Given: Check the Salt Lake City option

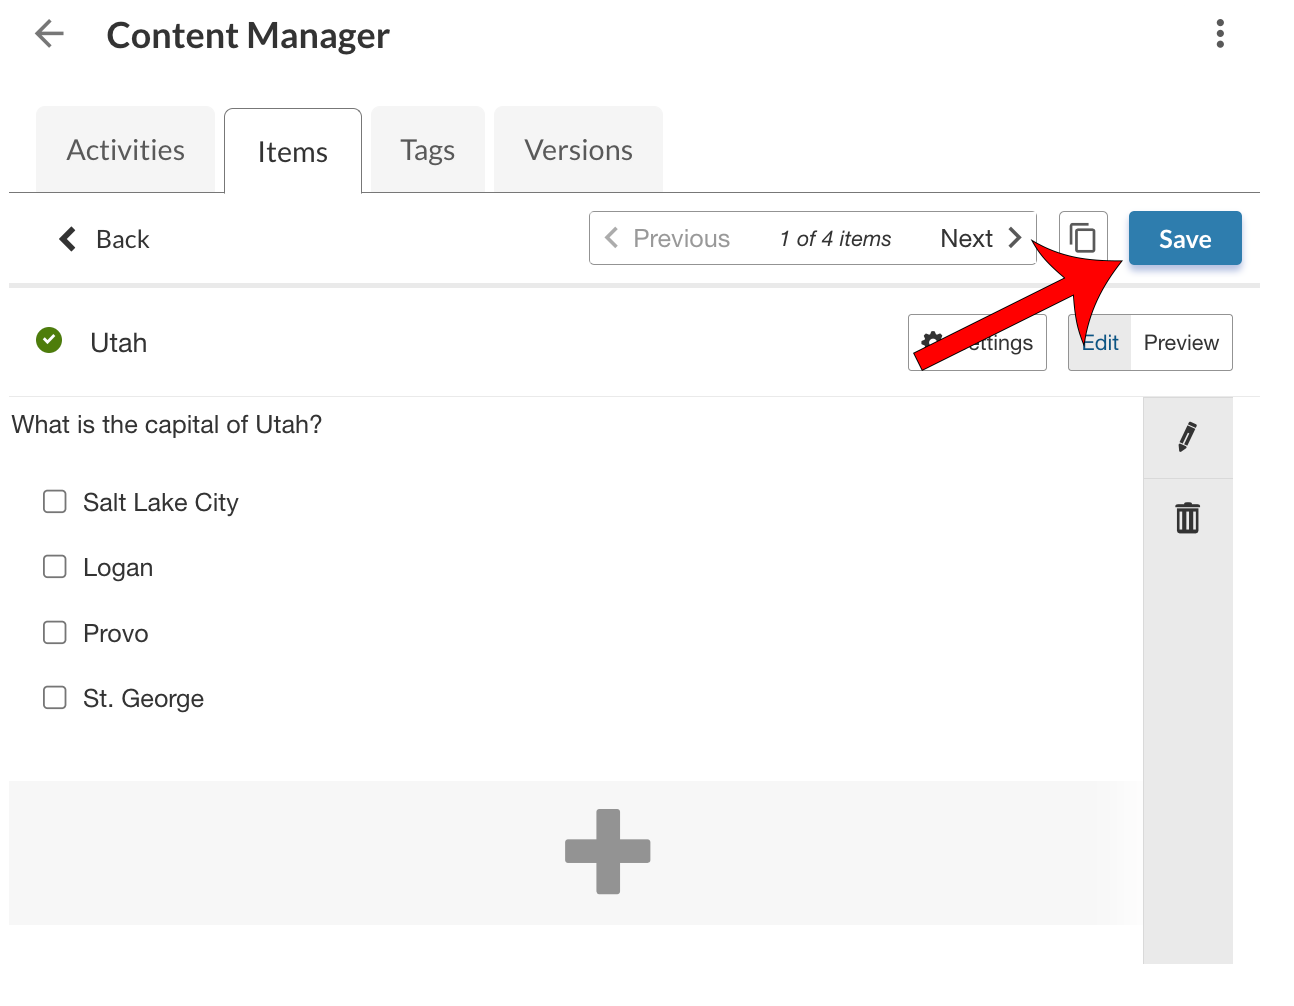Looking at the screenshot, I should [x=55, y=501].
